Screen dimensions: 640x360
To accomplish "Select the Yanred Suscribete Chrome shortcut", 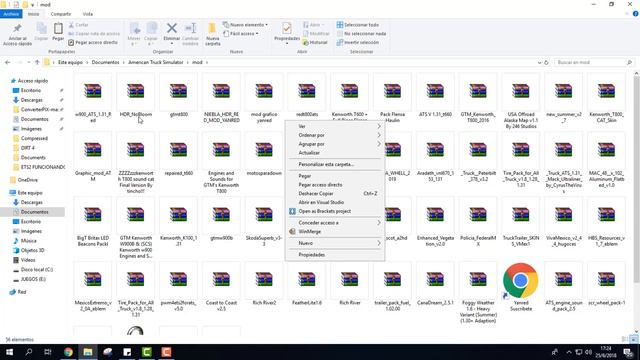I will point(520,287).
